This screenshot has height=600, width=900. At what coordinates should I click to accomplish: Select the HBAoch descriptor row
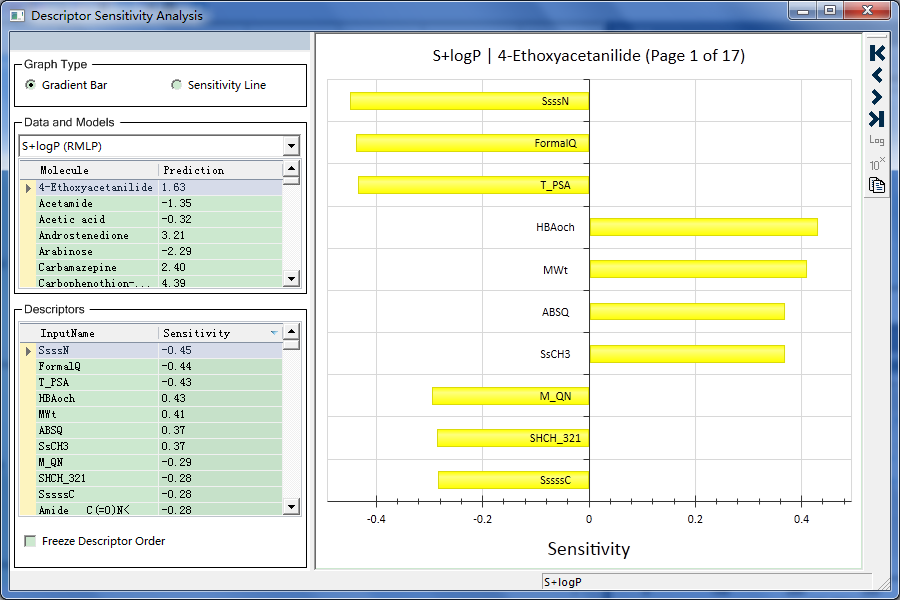pyautogui.click(x=151, y=398)
